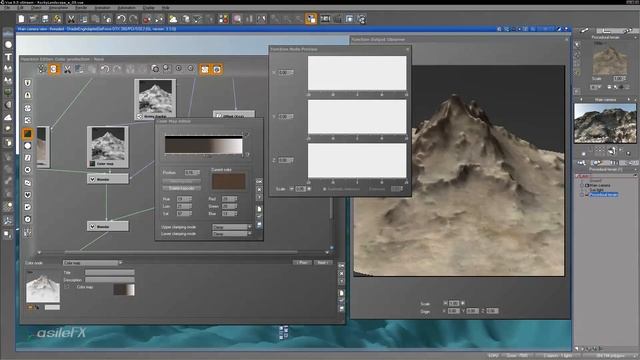Click the eyedropper icon atop the right panel
Image resolution: width=640 pixels, height=360 pixels.
[584, 31]
